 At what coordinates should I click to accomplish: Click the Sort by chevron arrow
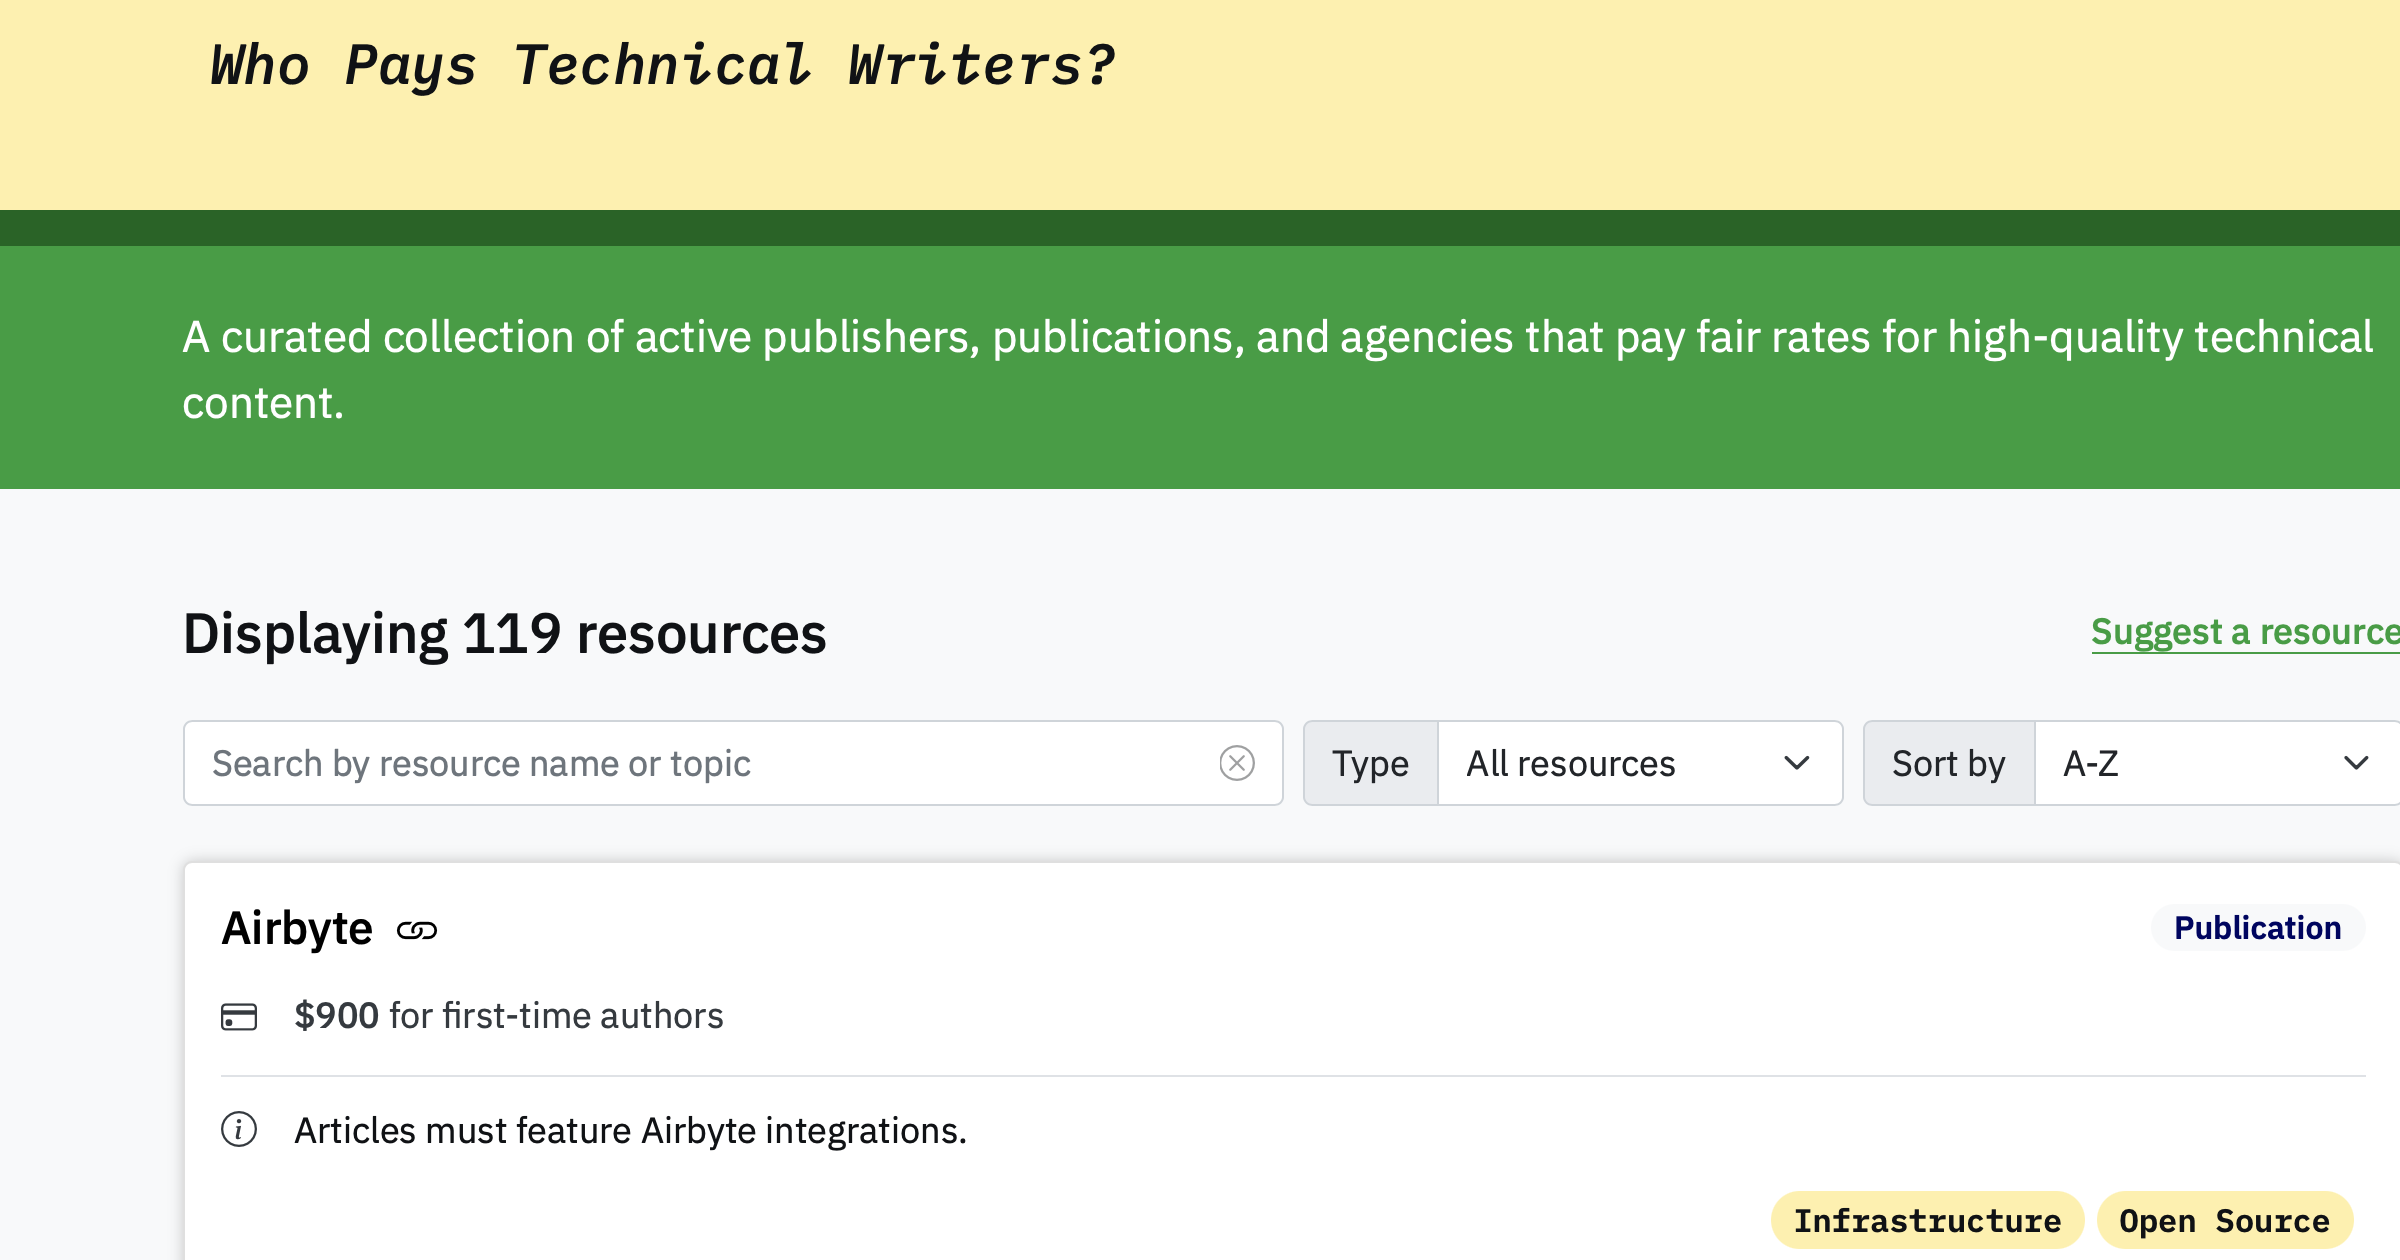point(2357,763)
